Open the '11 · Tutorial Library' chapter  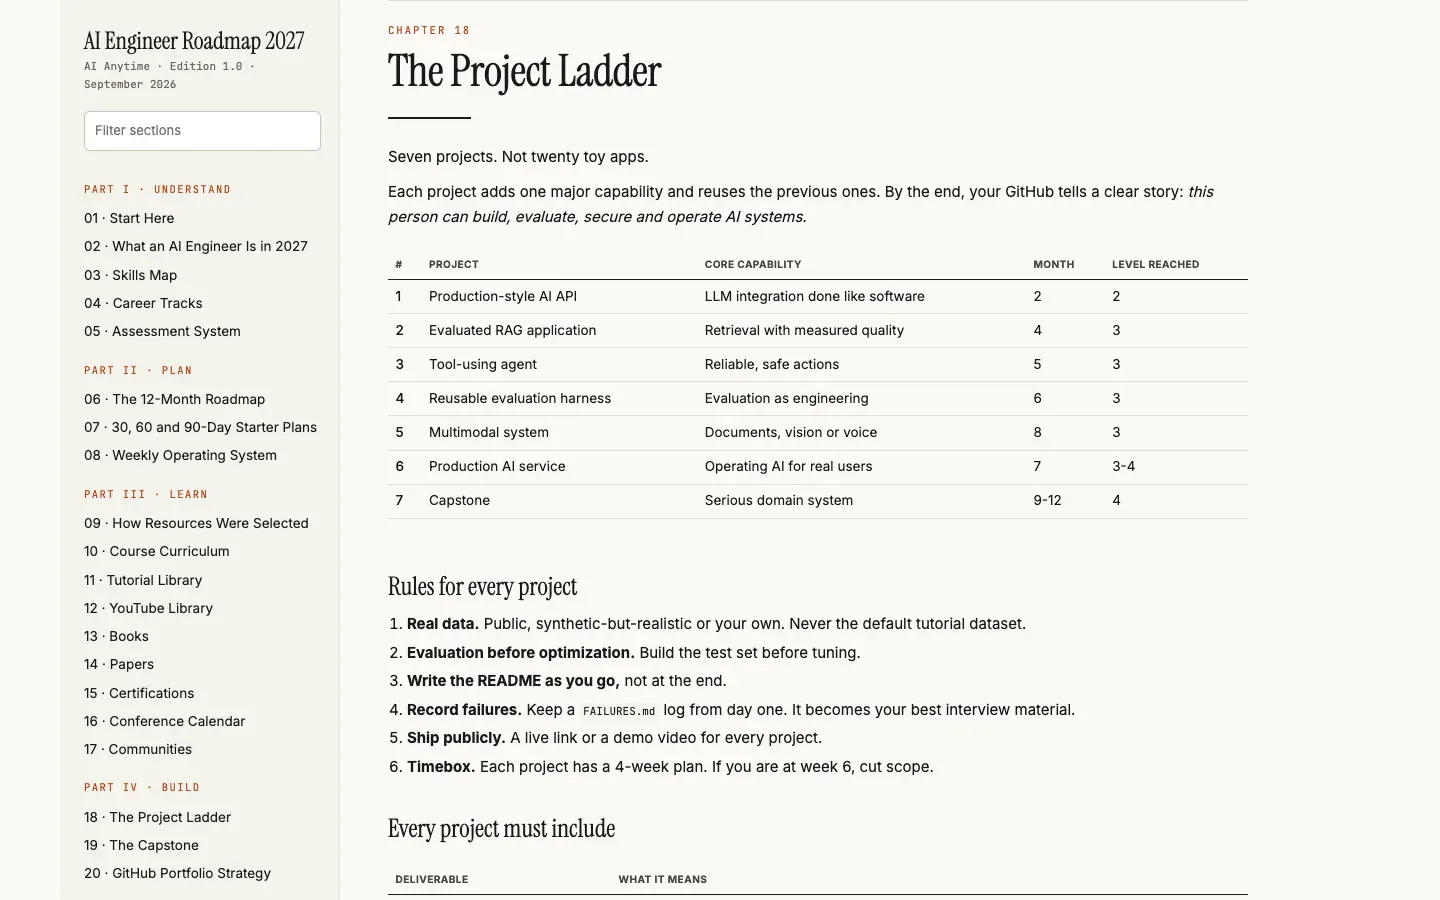coord(143,580)
